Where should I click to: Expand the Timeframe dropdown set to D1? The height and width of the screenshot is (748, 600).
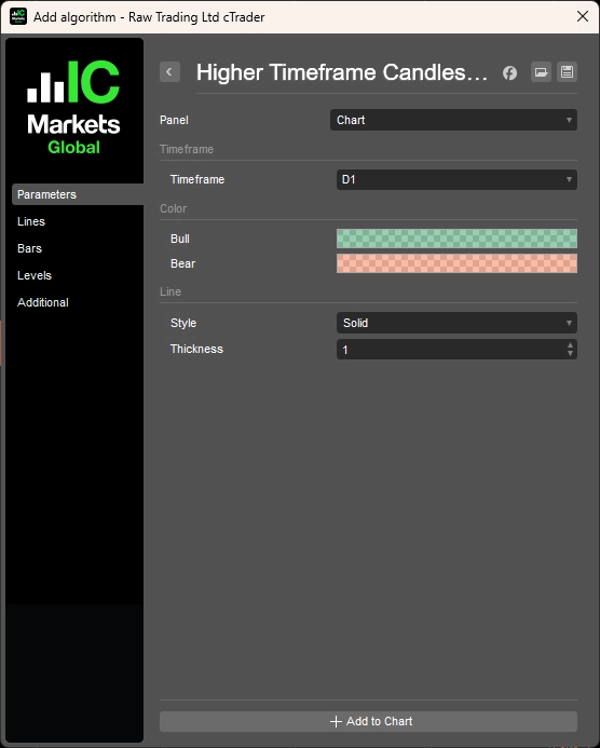click(x=456, y=180)
